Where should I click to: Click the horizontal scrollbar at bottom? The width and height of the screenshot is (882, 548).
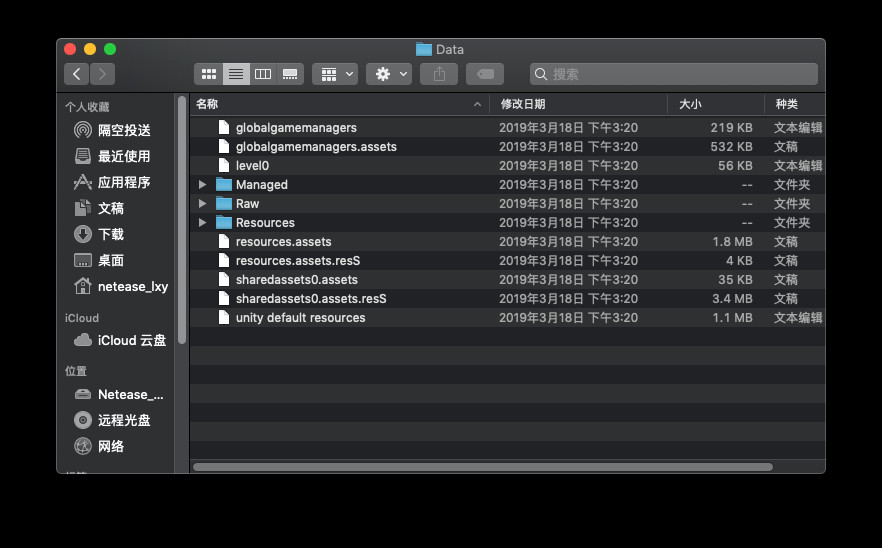(482, 467)
